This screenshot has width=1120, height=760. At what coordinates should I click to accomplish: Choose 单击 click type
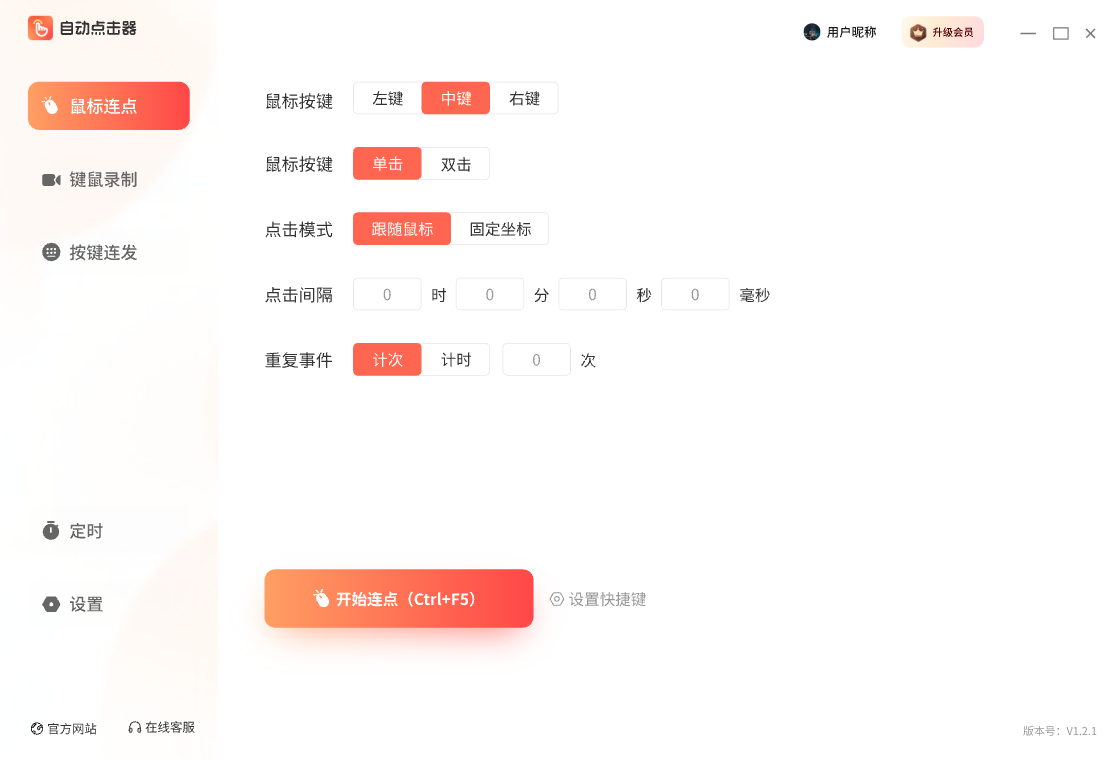[x=387, y=164]
